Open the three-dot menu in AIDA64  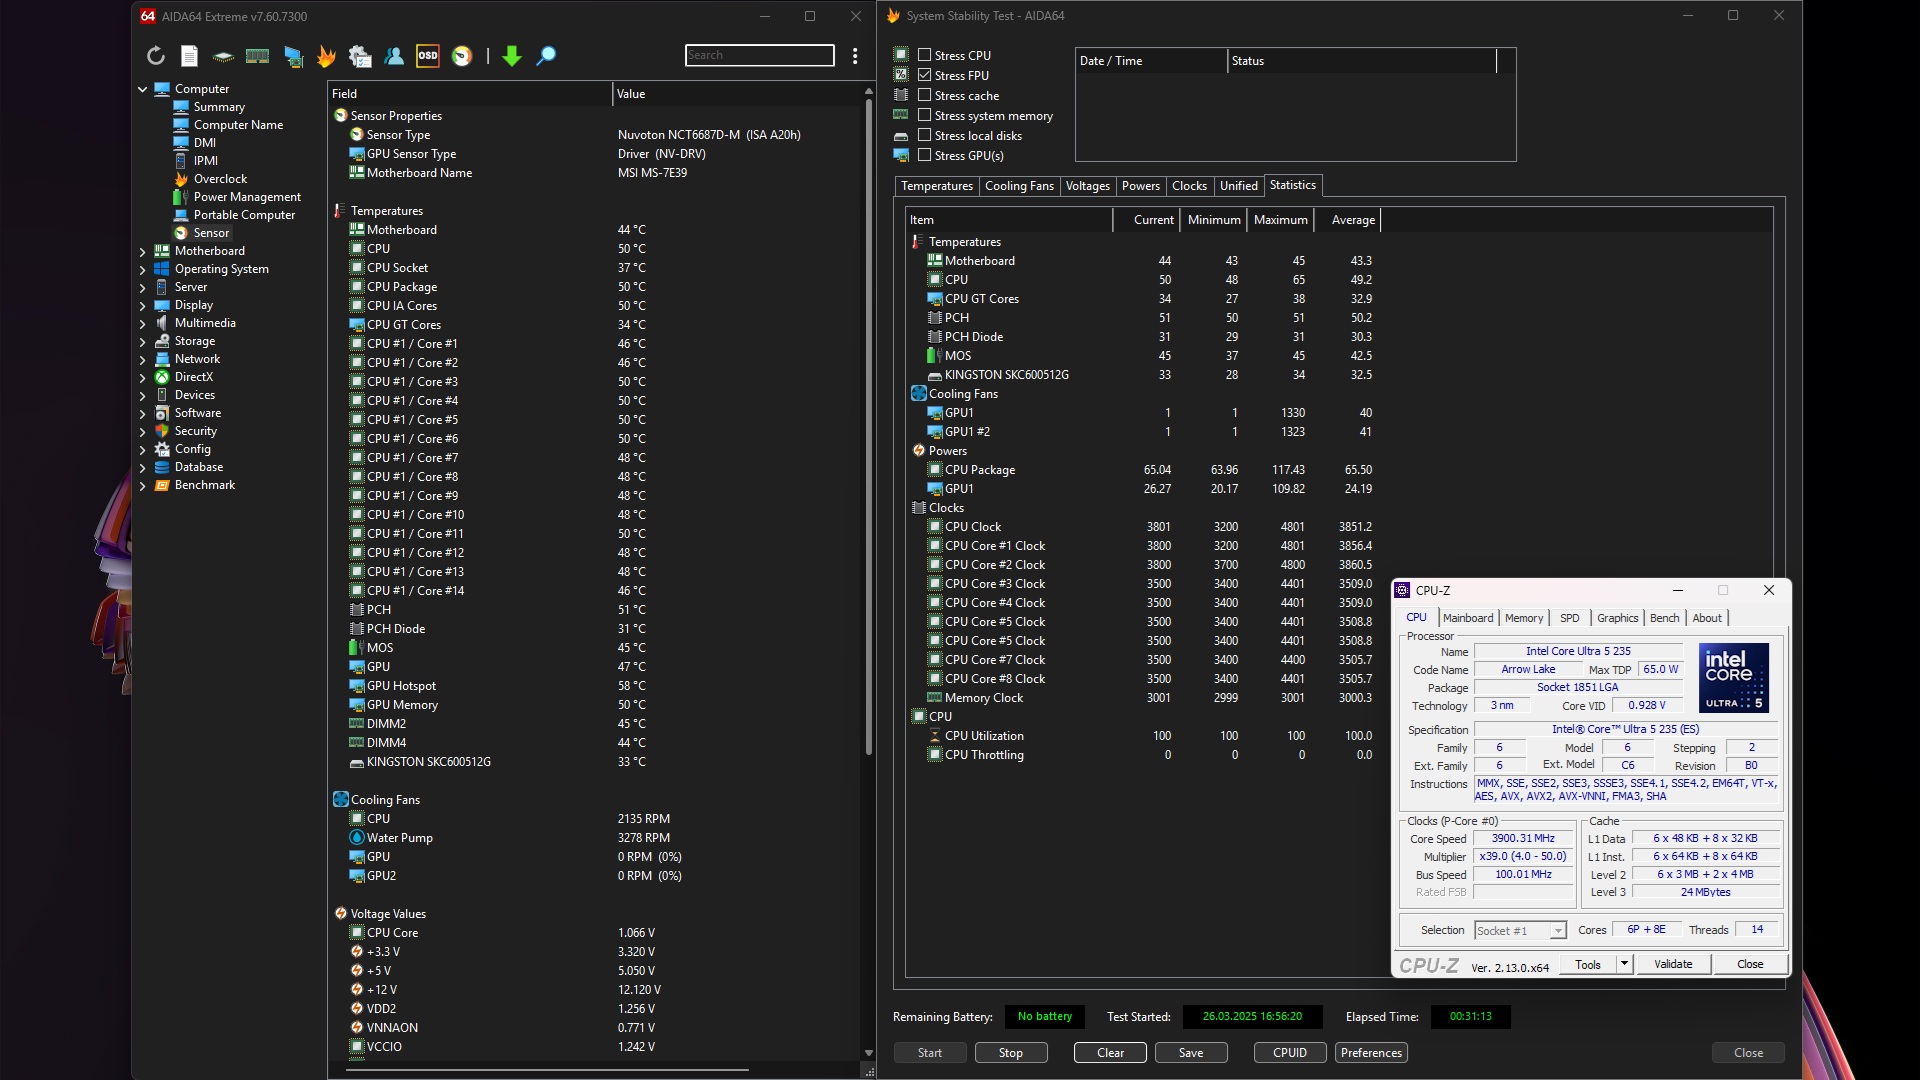[x=855, y=56]
